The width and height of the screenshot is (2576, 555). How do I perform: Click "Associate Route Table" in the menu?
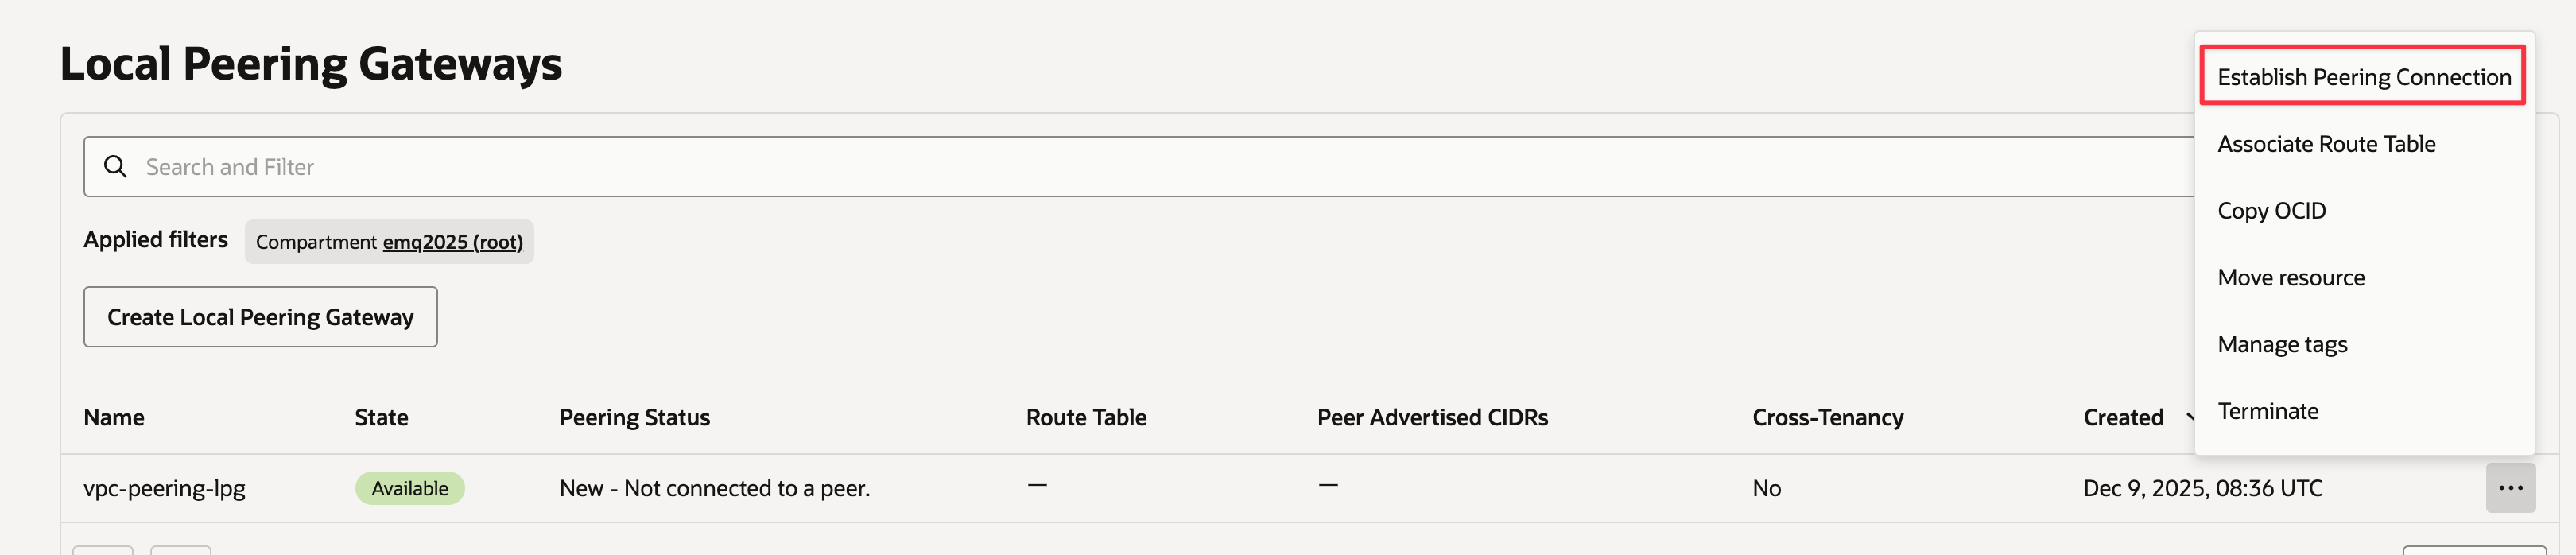point(2327,143)
